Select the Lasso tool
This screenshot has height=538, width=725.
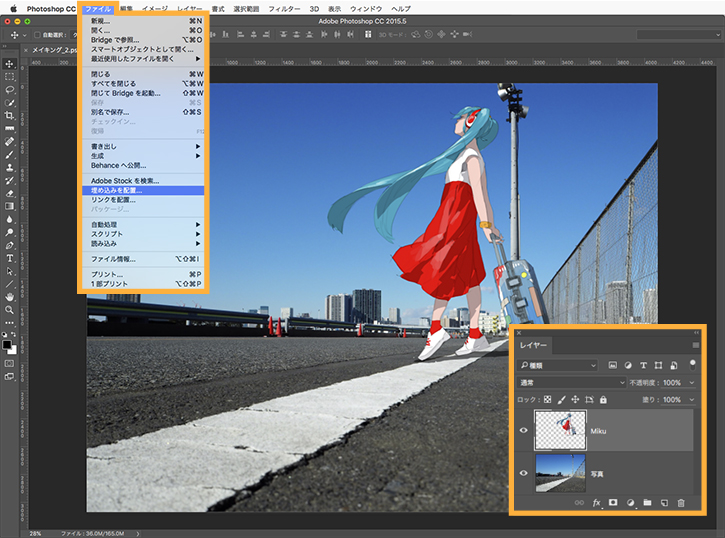pyautogui.click(x=10, y=90)
